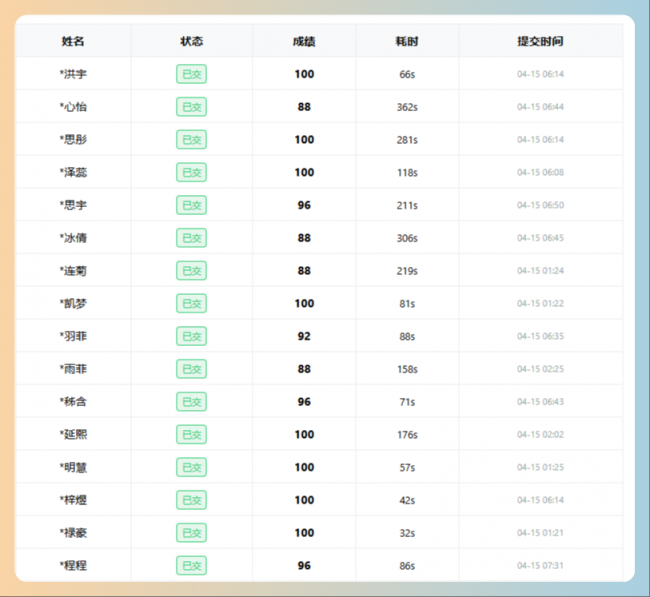Viewport: 650px width, 597px height.
Task: Sort by the 成绩 column header
Action: (x=304, y=41)
